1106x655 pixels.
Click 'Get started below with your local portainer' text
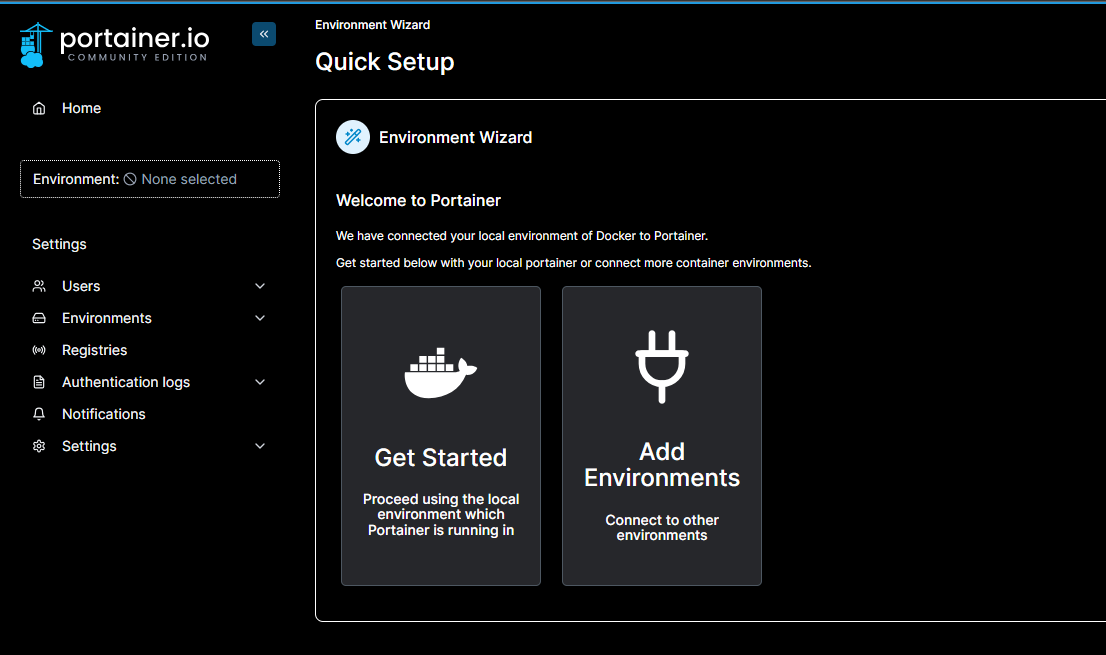coord(573,263)
